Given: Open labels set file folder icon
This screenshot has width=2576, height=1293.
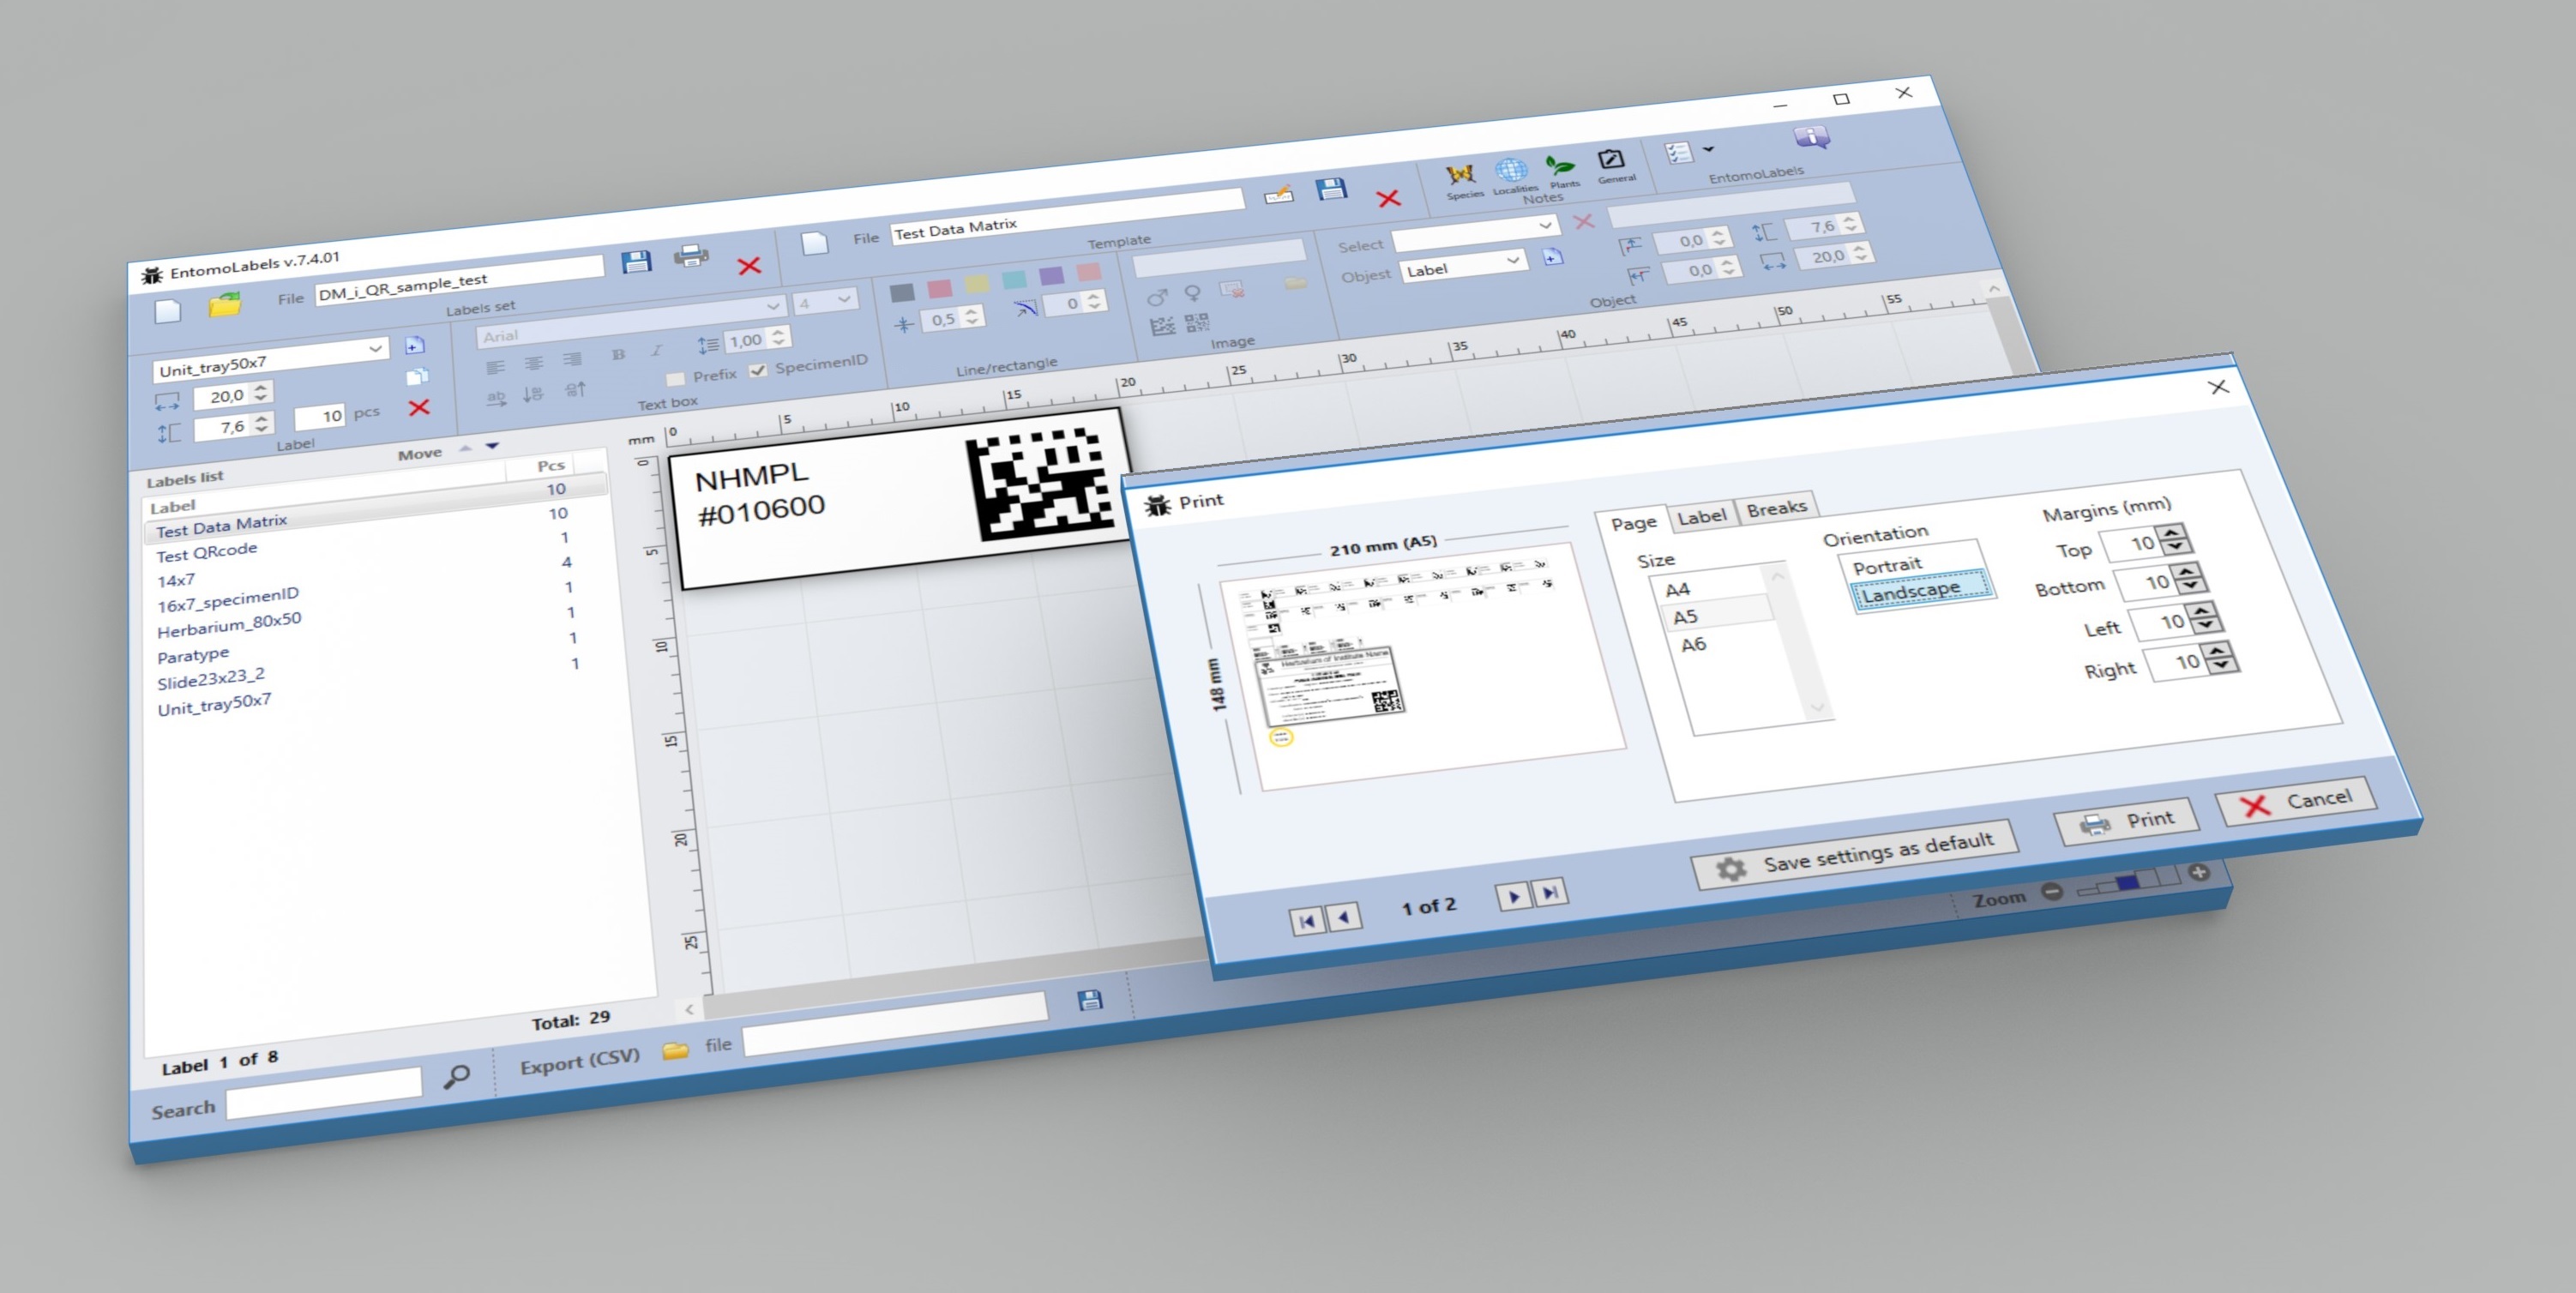Looking at the screenshot, I should [224, 305].
